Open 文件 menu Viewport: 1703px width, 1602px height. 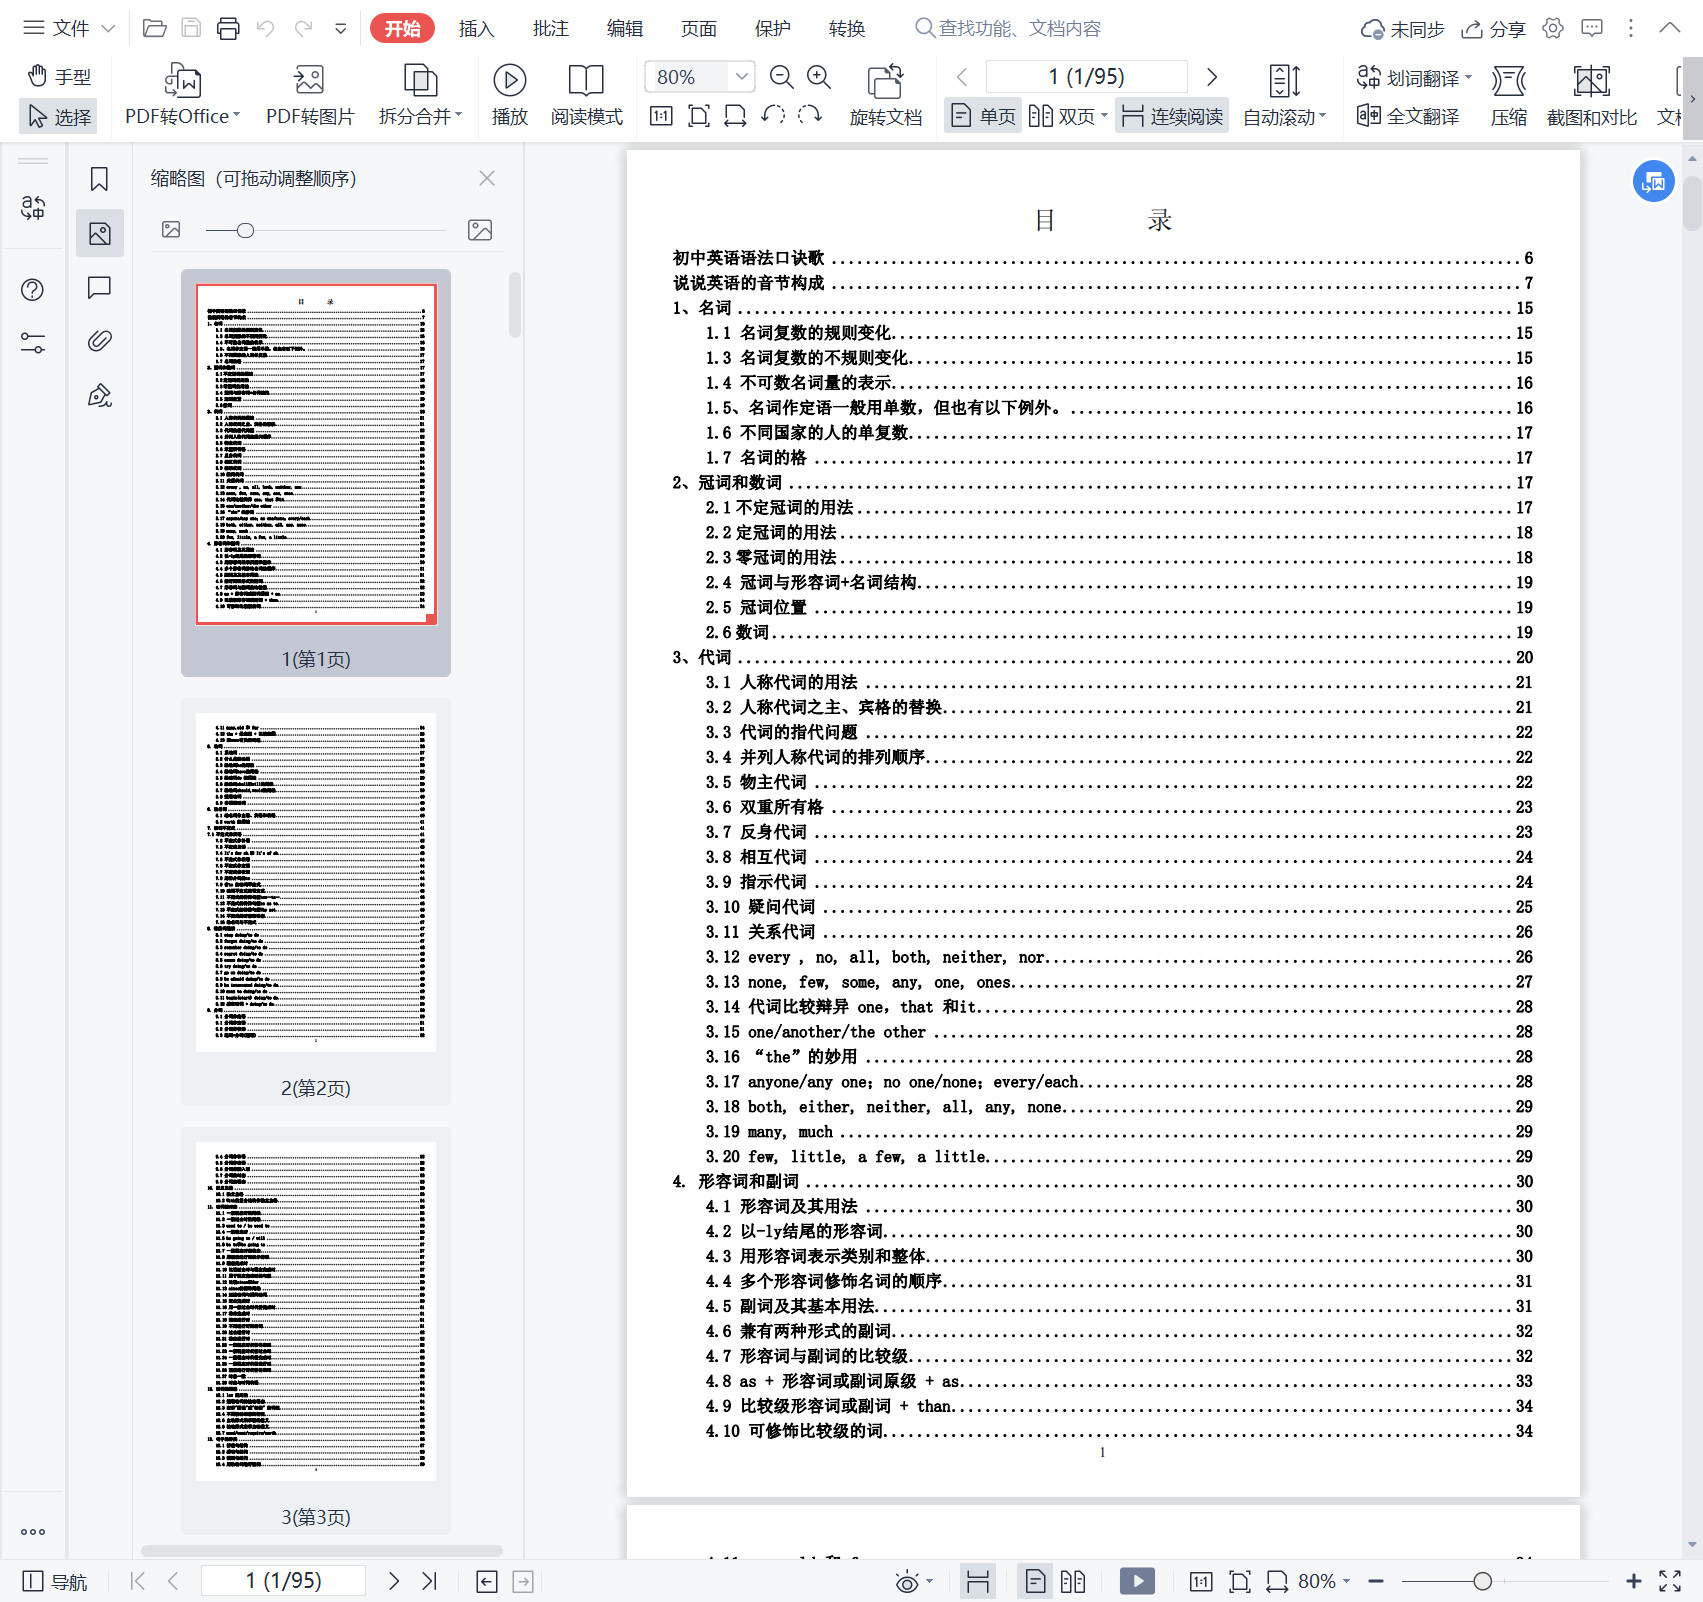[57, 28]
